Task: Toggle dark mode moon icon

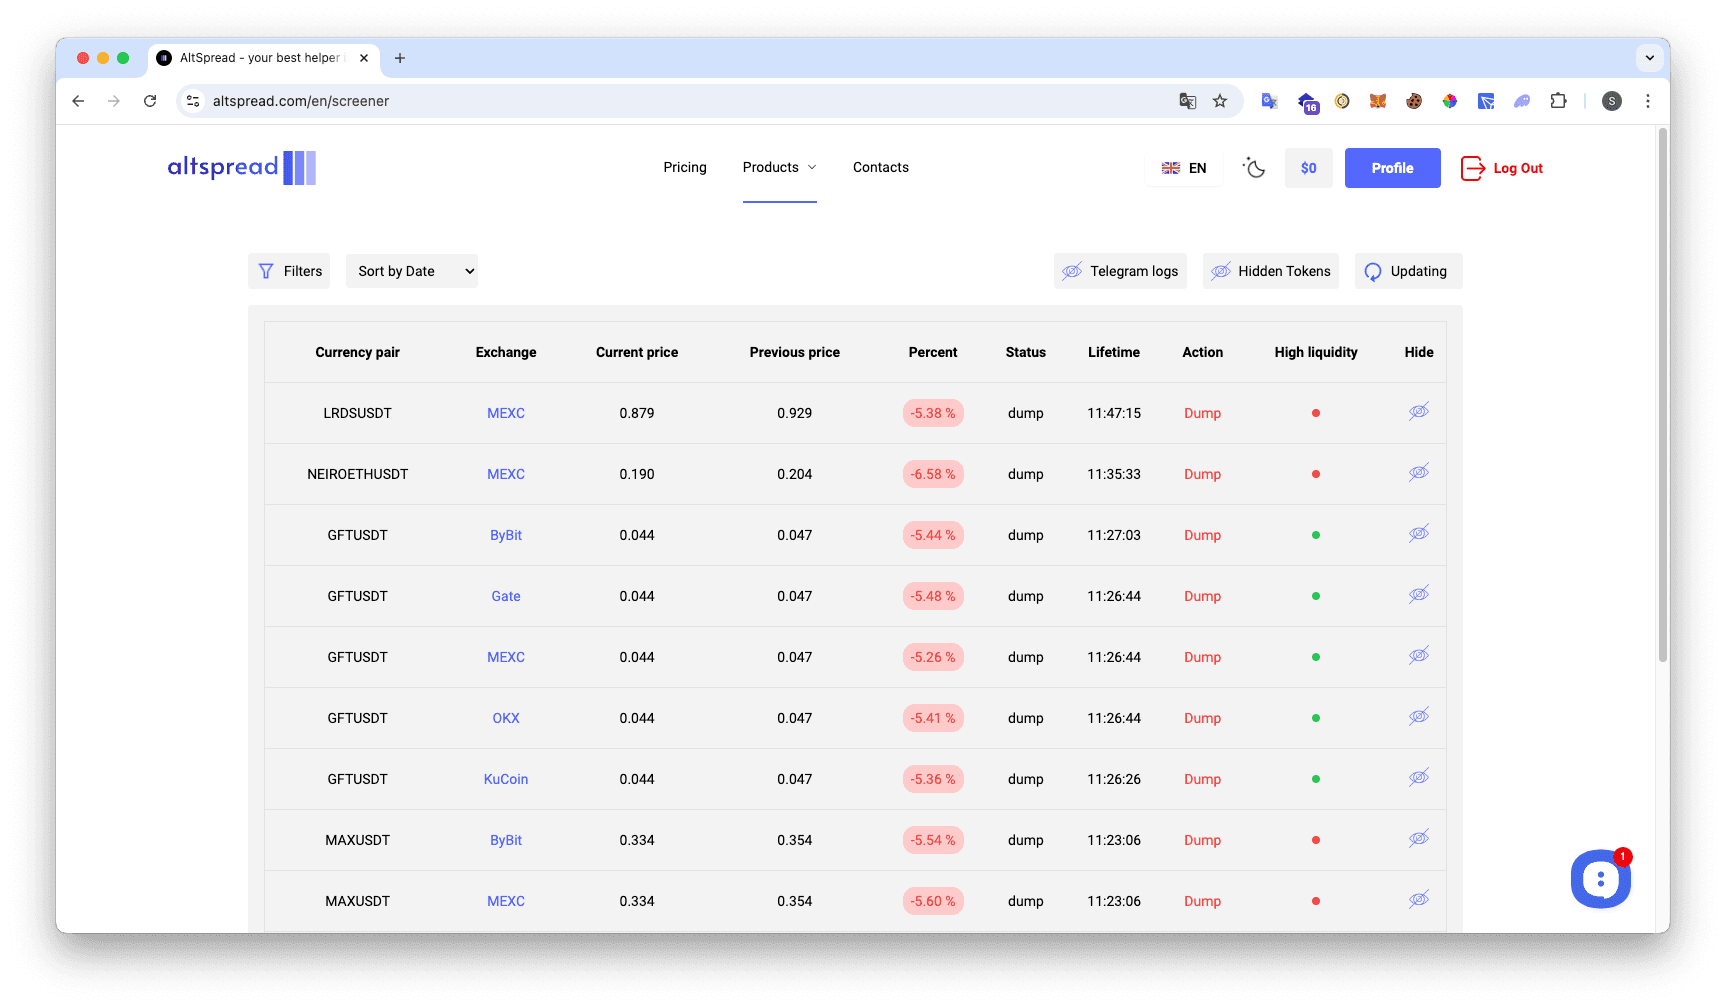Action: 1253,168
